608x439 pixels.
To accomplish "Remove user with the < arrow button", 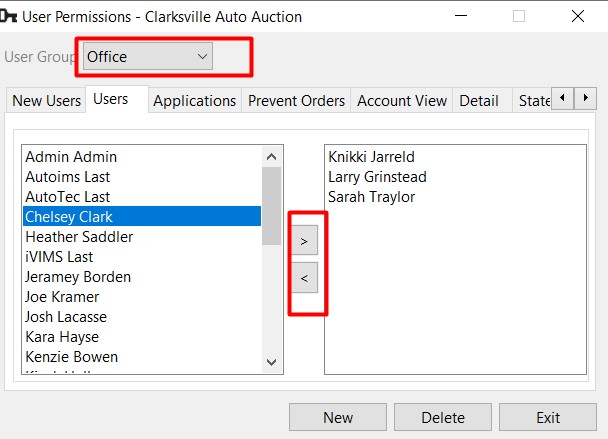I will click(x=305, y=278).
